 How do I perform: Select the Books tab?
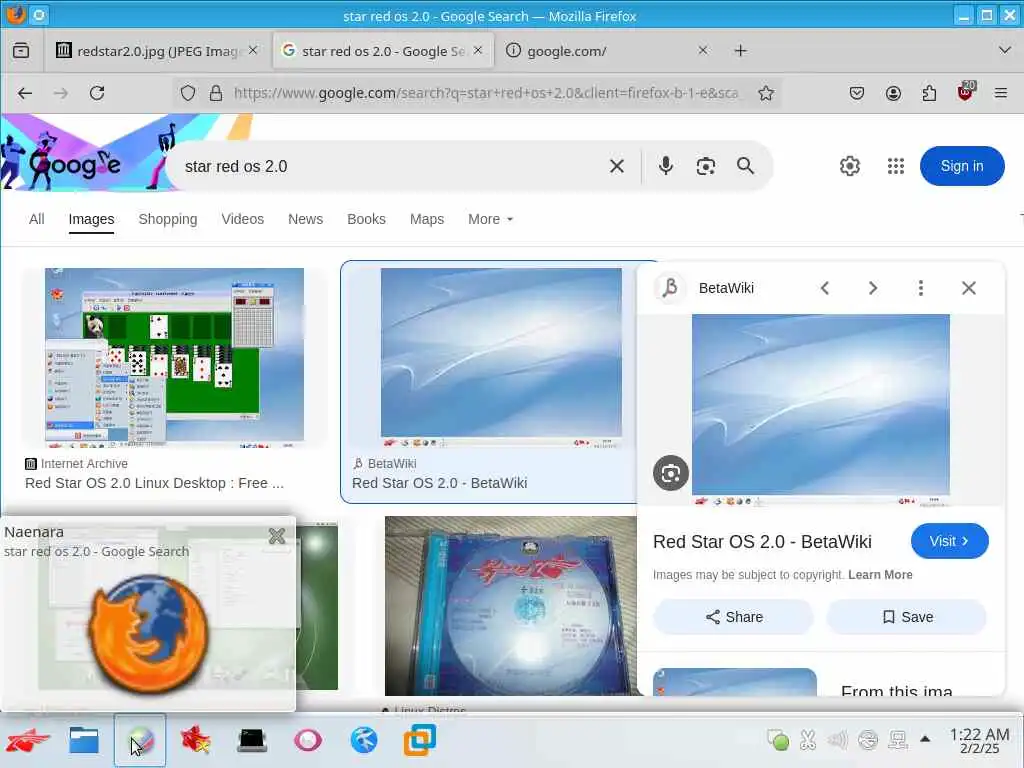[x=366, y=219]
